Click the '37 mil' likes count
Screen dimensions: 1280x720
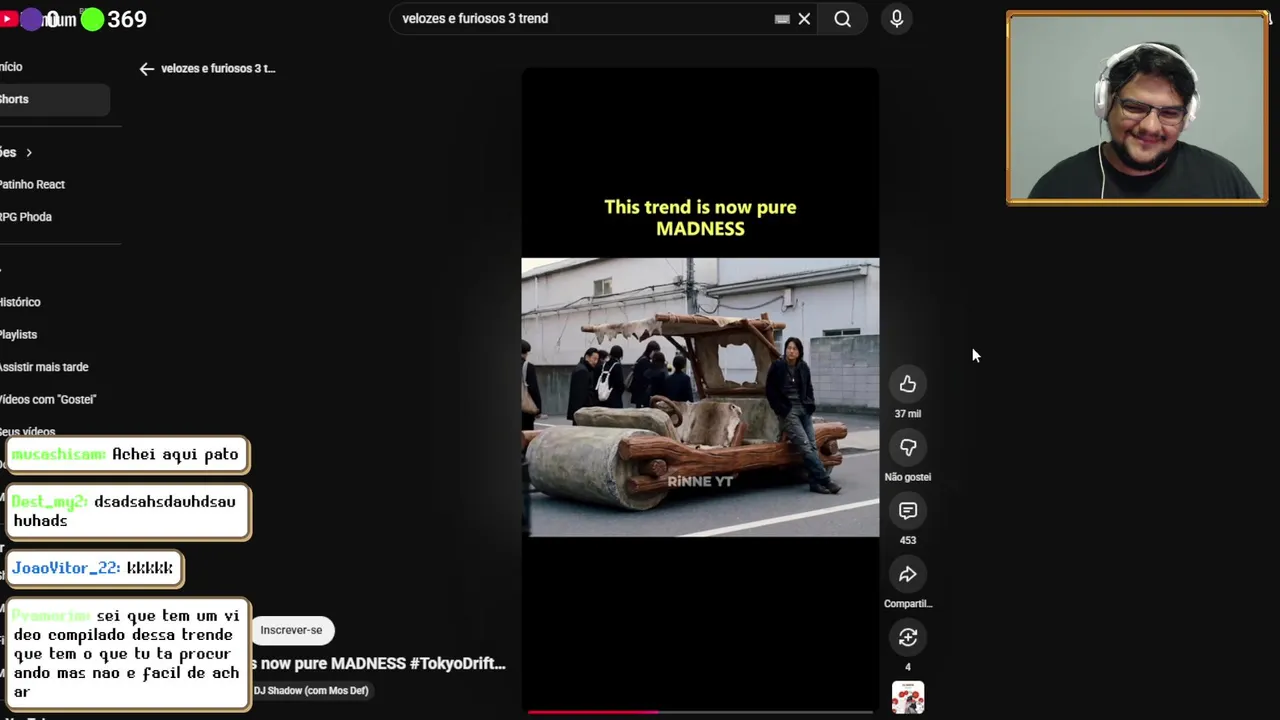[x=907, y=414]
